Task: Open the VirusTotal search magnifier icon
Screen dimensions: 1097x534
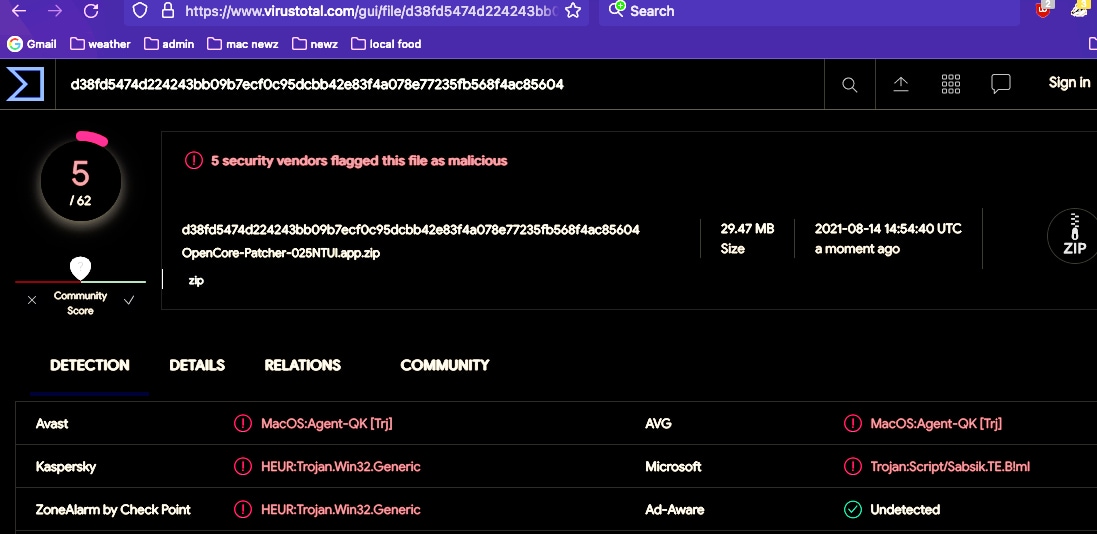Action: click(x=849, y=85)
